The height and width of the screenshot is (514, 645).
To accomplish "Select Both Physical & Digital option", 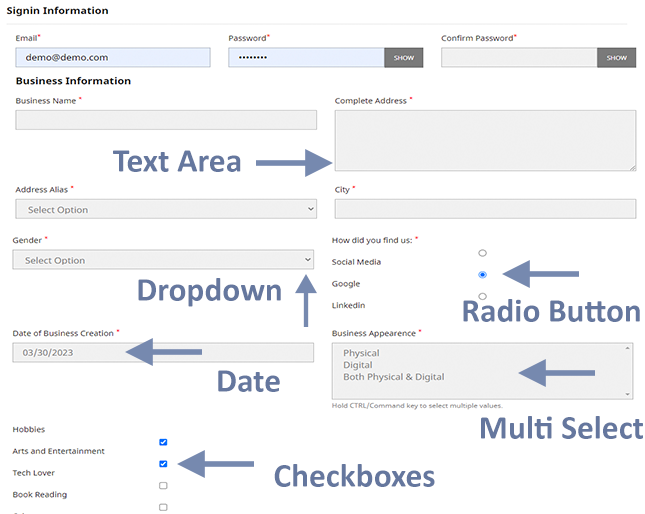I will point(393,377).
